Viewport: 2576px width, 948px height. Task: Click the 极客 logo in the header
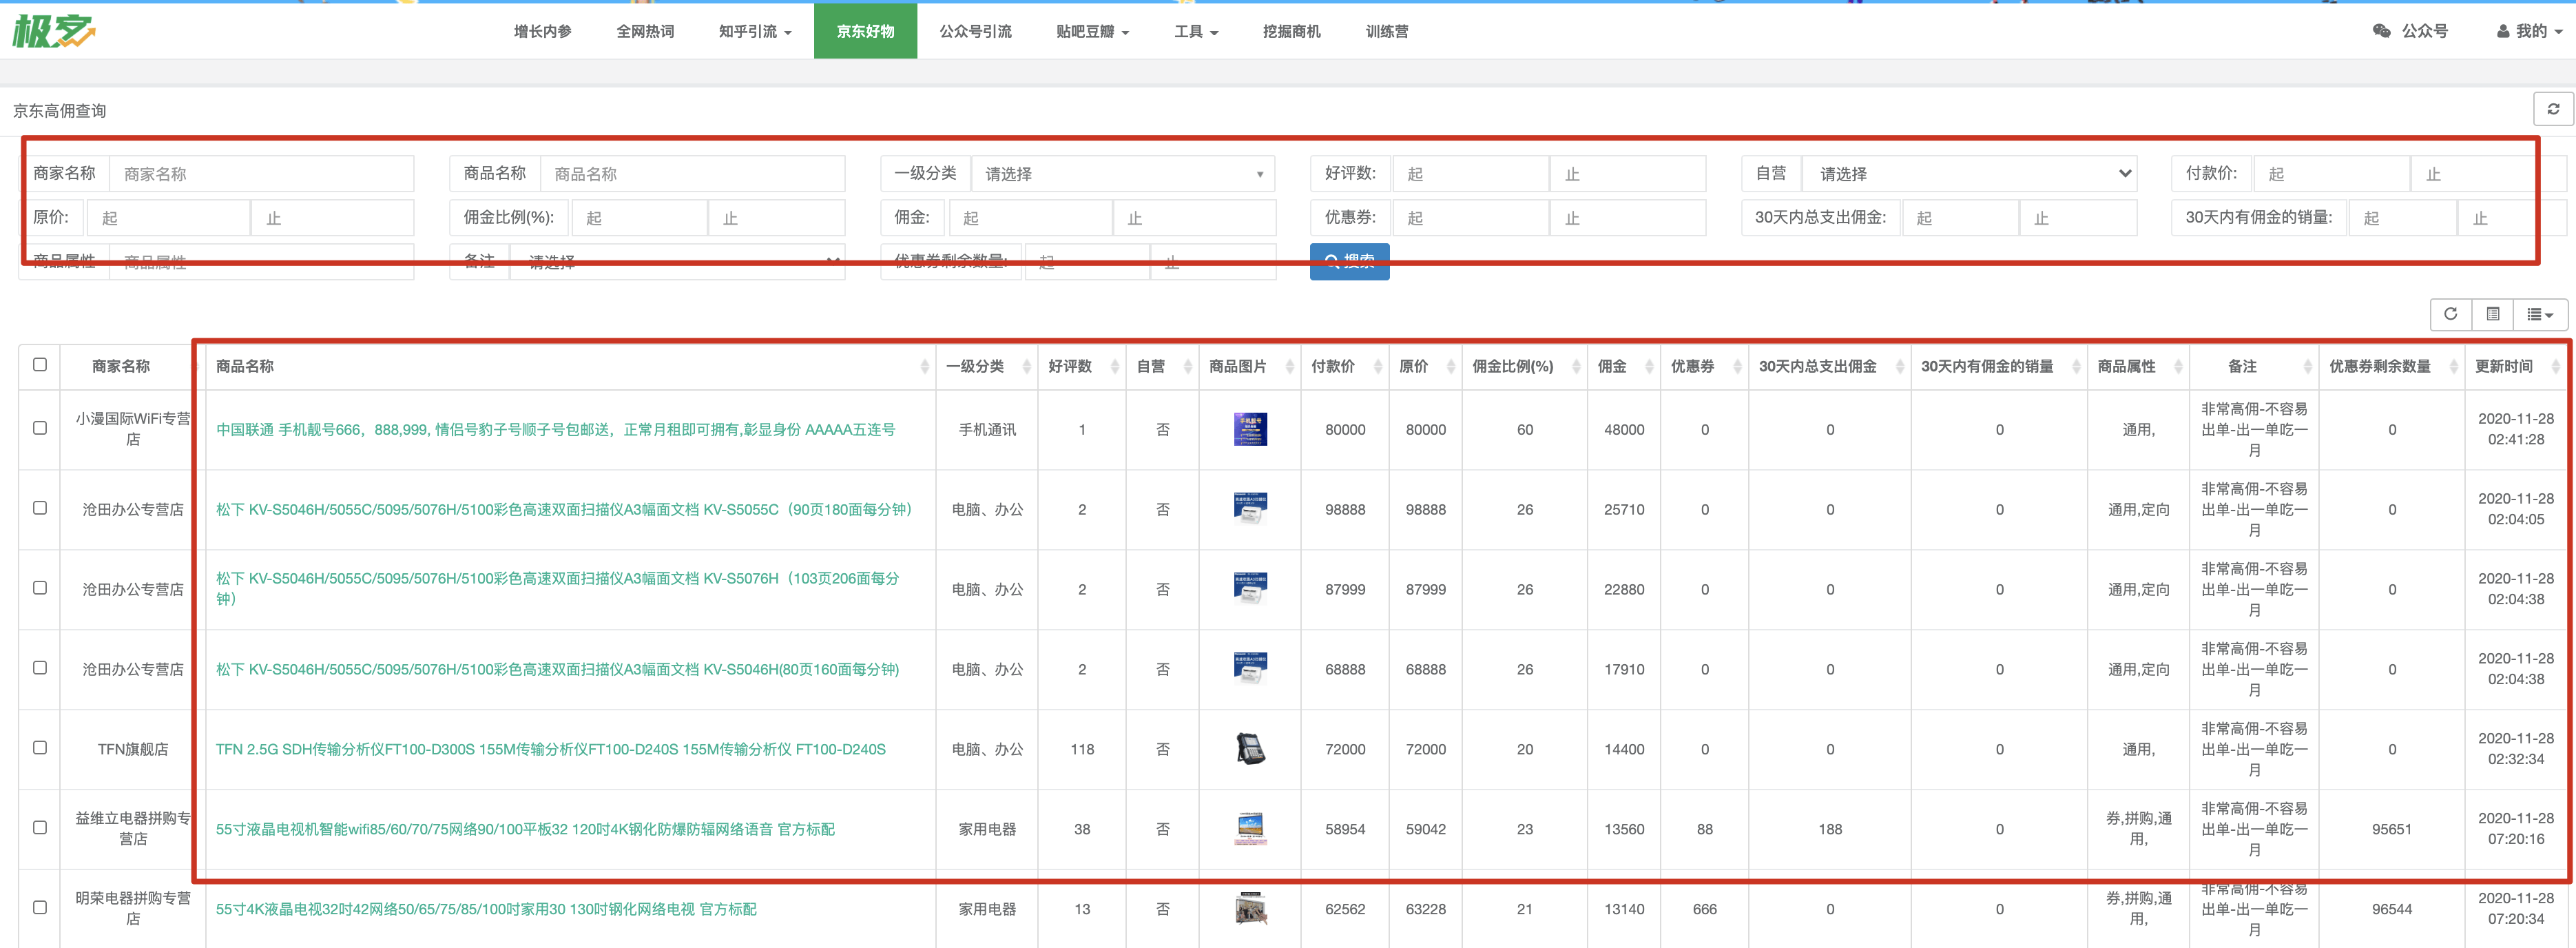[54, 31]
